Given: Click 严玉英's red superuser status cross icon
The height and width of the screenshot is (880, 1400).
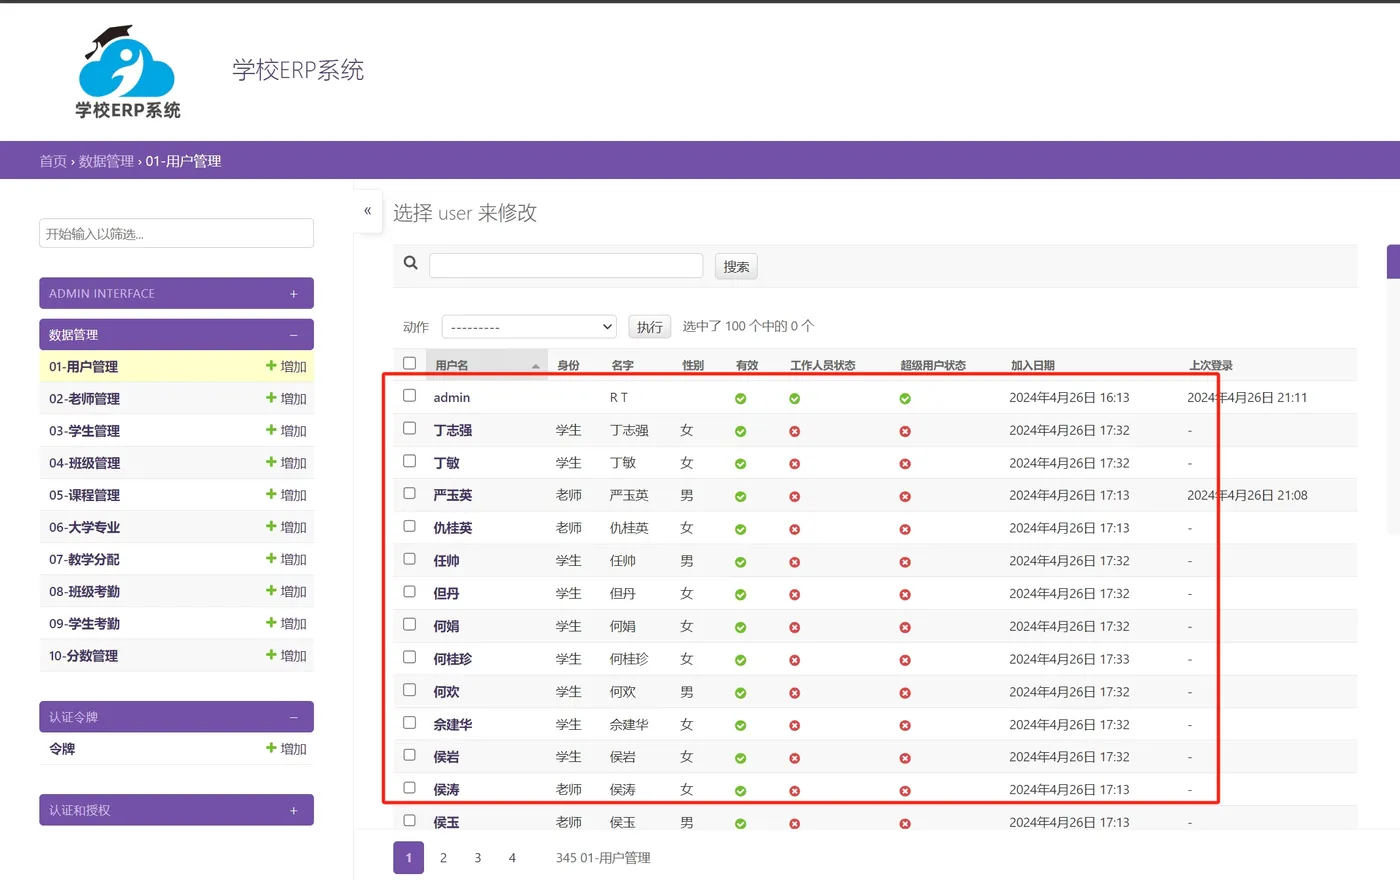Looking at the screenshot, I should [x=905, y=496].
